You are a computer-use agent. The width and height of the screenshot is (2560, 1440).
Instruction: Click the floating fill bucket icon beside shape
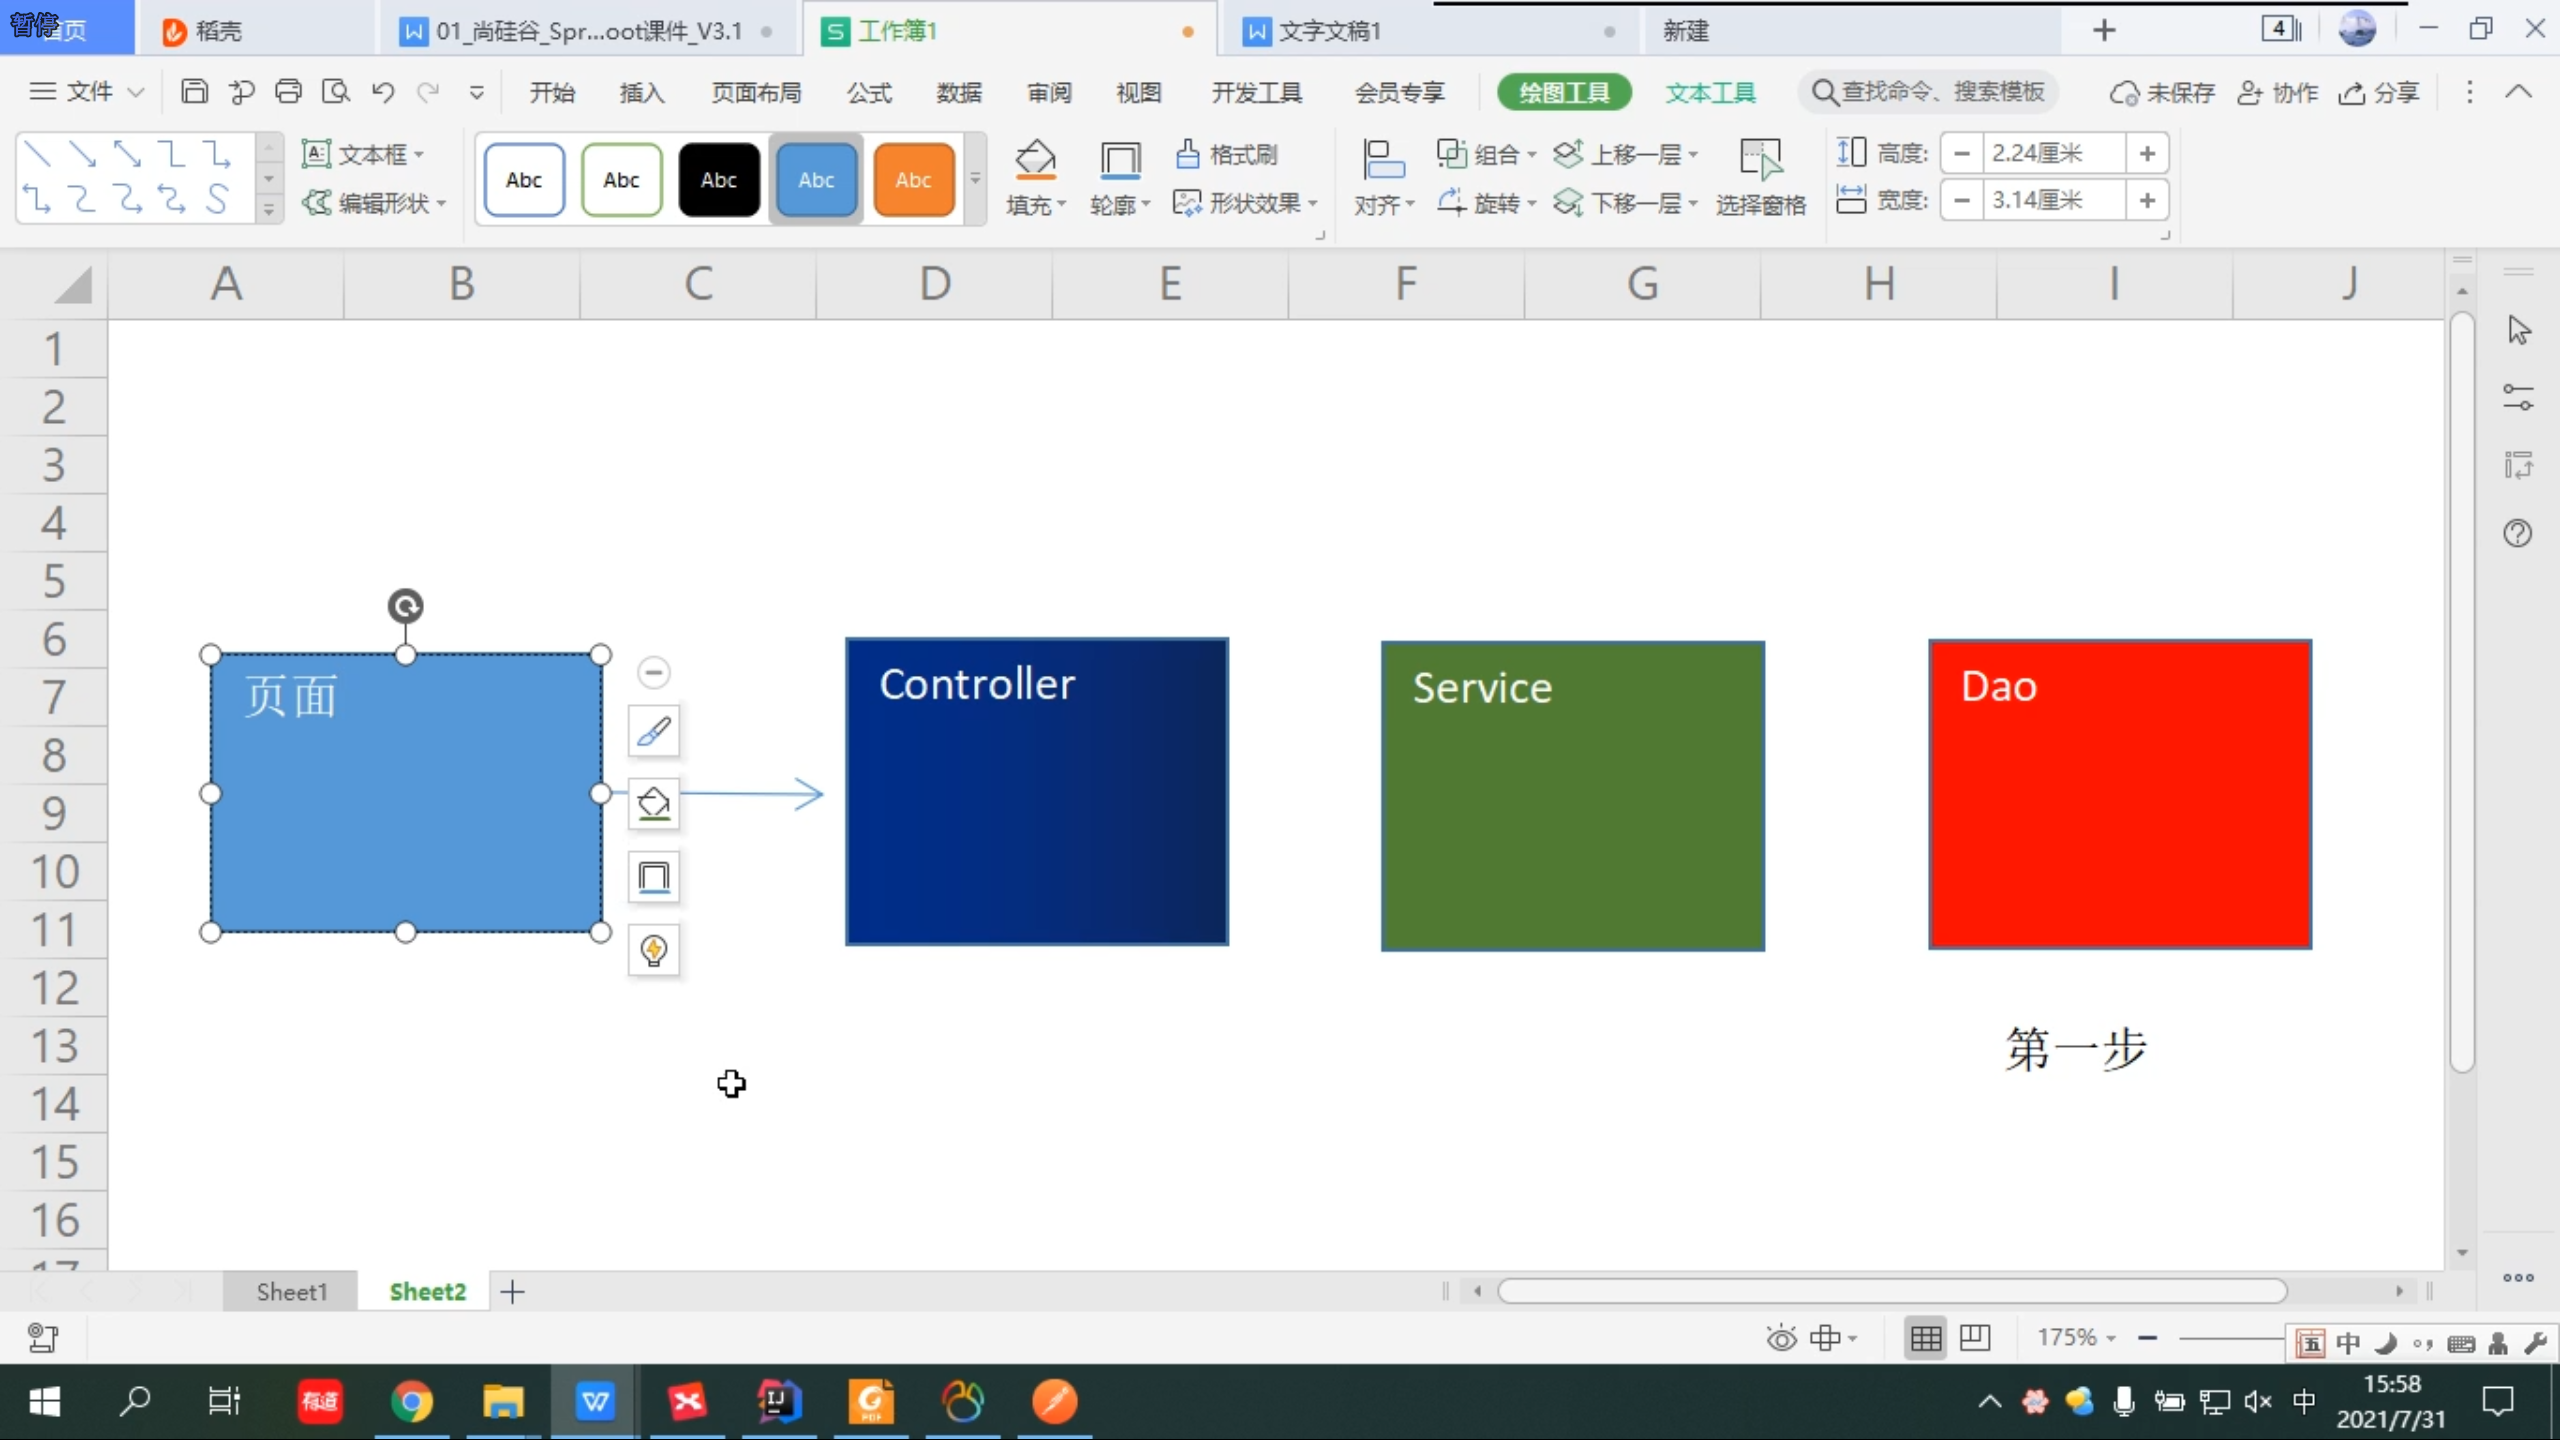[654, 803]
